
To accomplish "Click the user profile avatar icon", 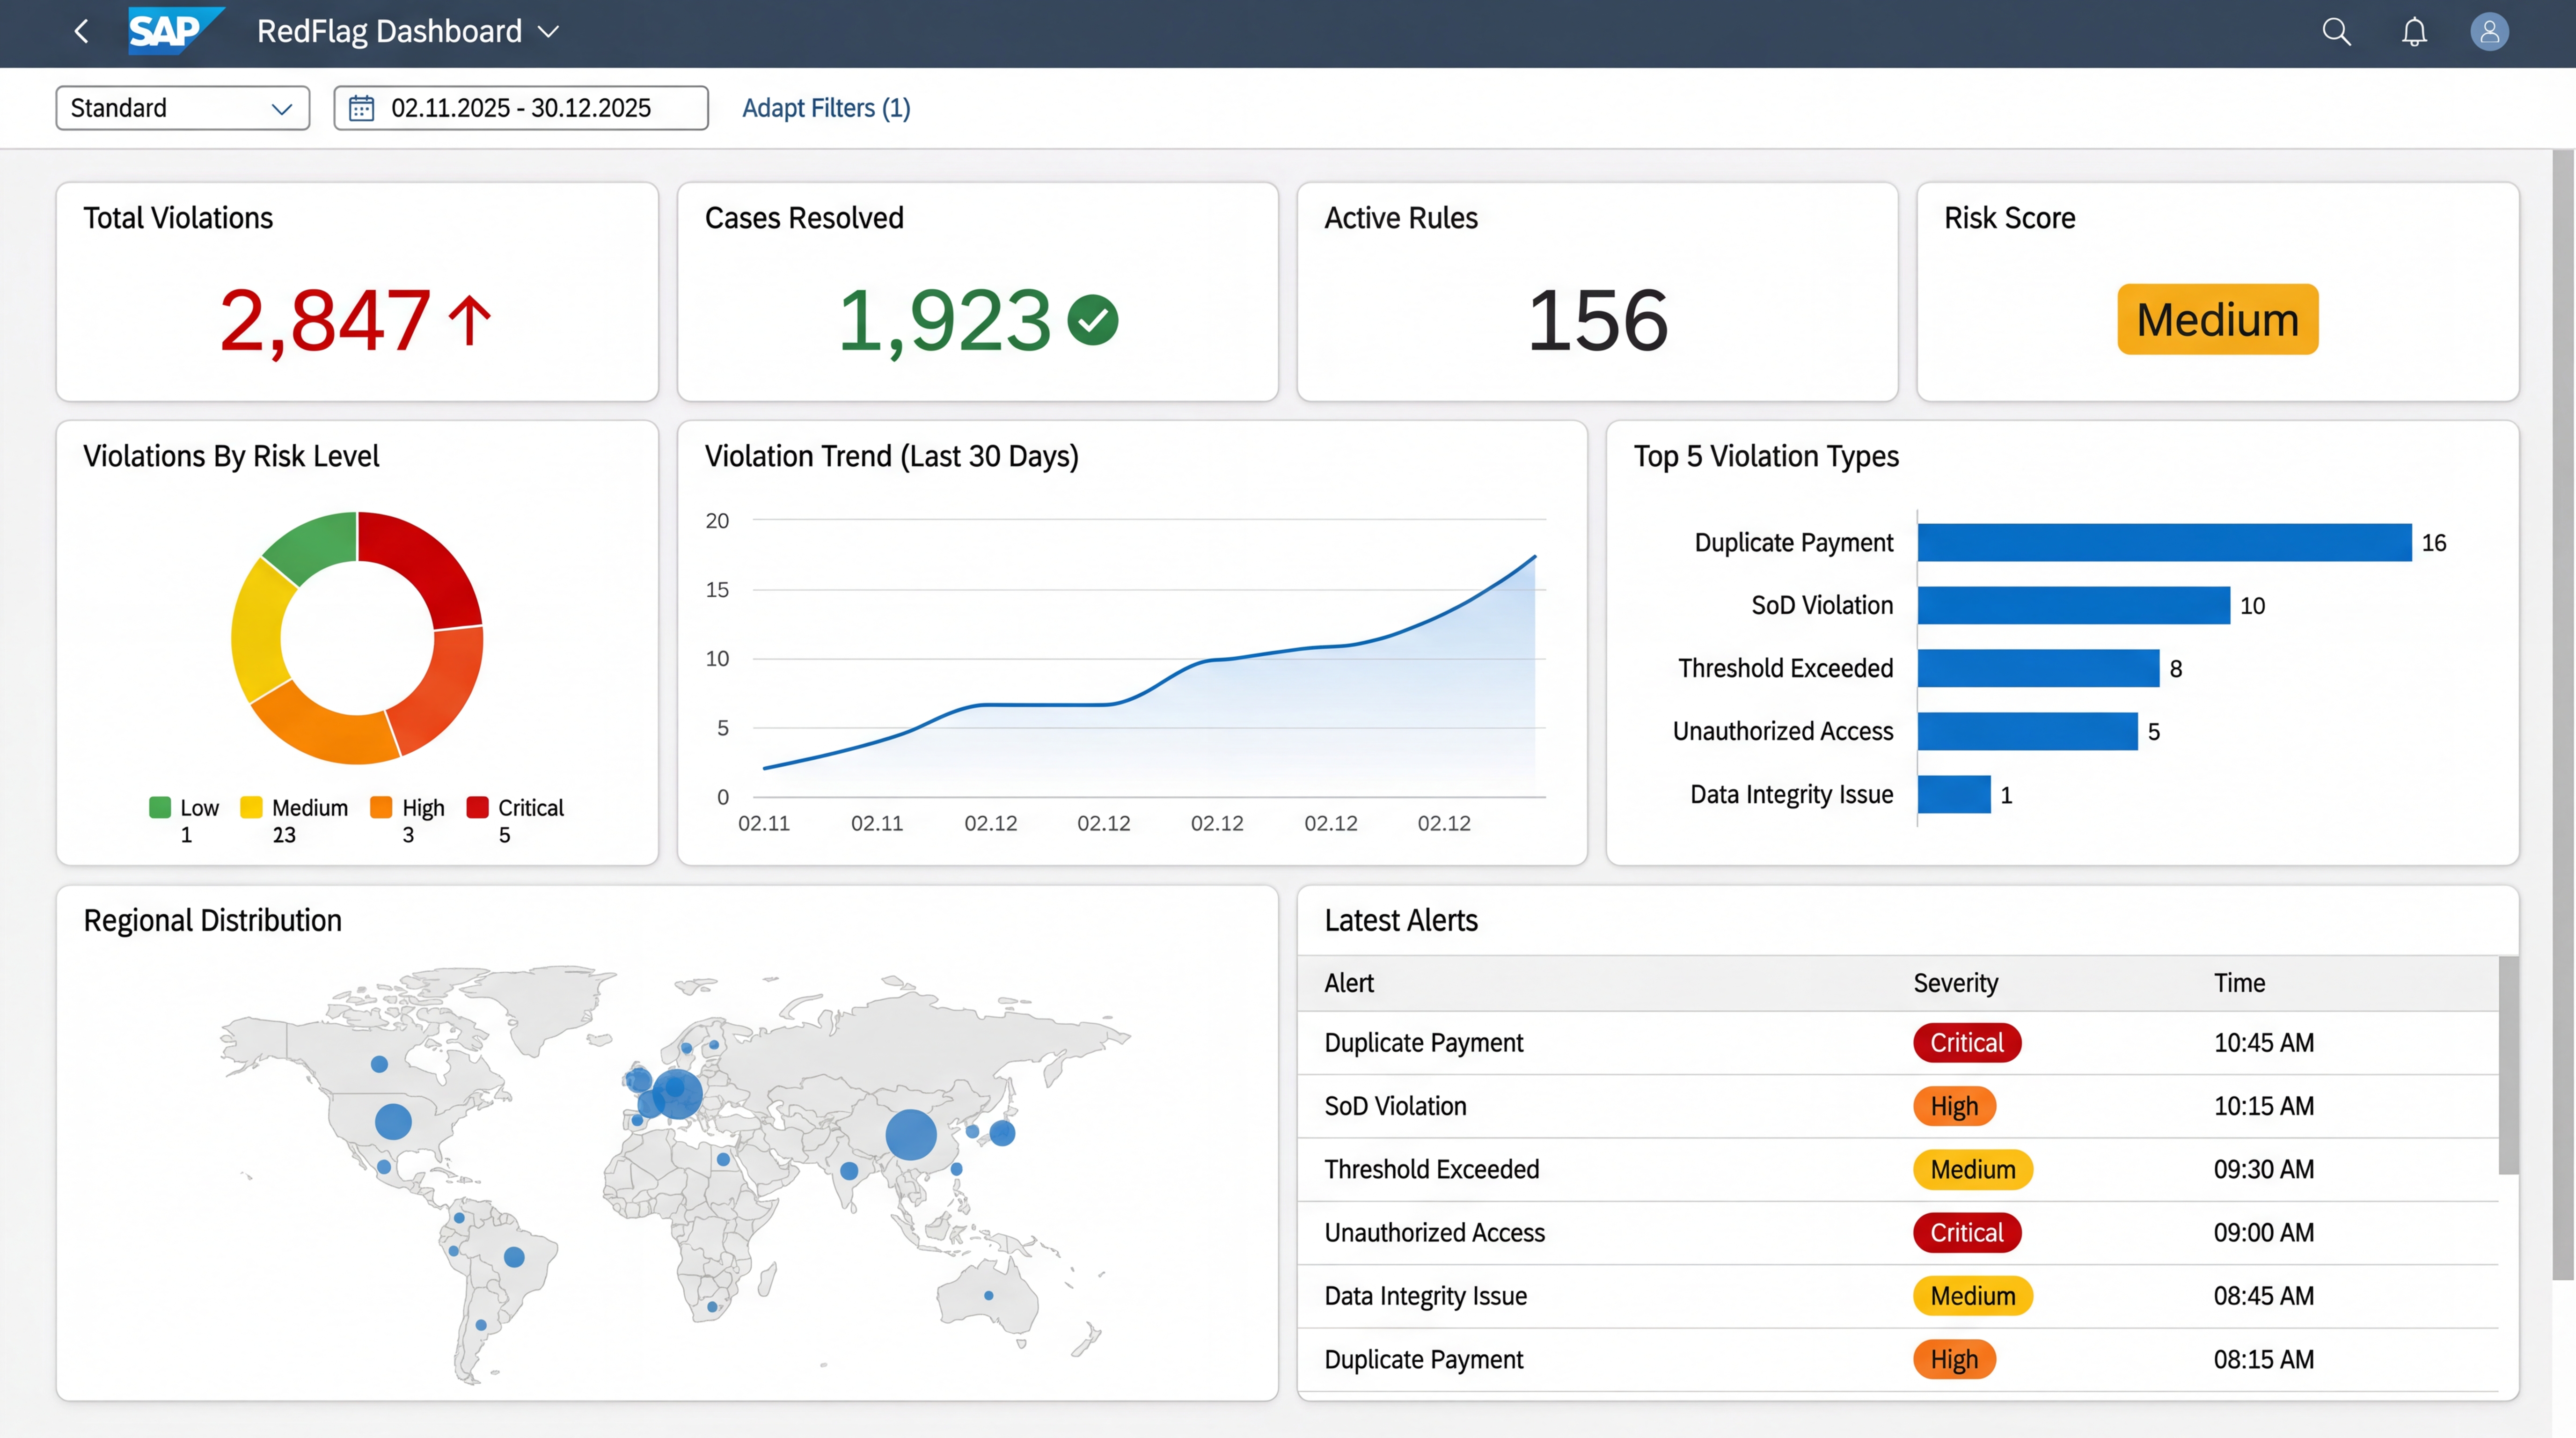I will pyautogui.click(x=2489, y=31).
